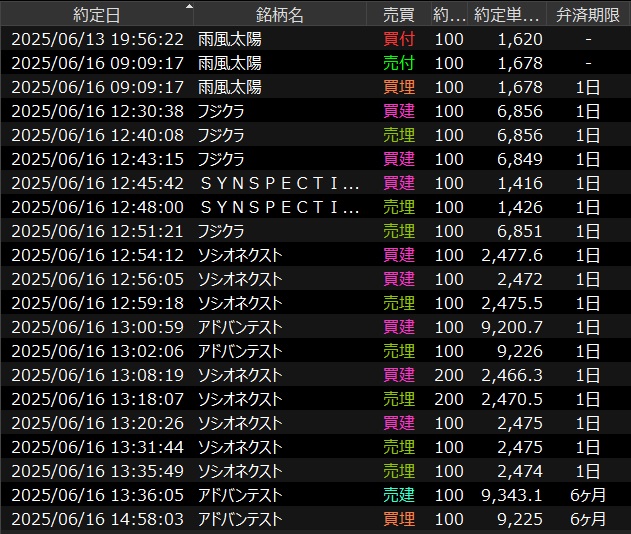Select the 2025/06/16 12:30:38 date cell
The image size is (631, 534).
coord(97,111)
